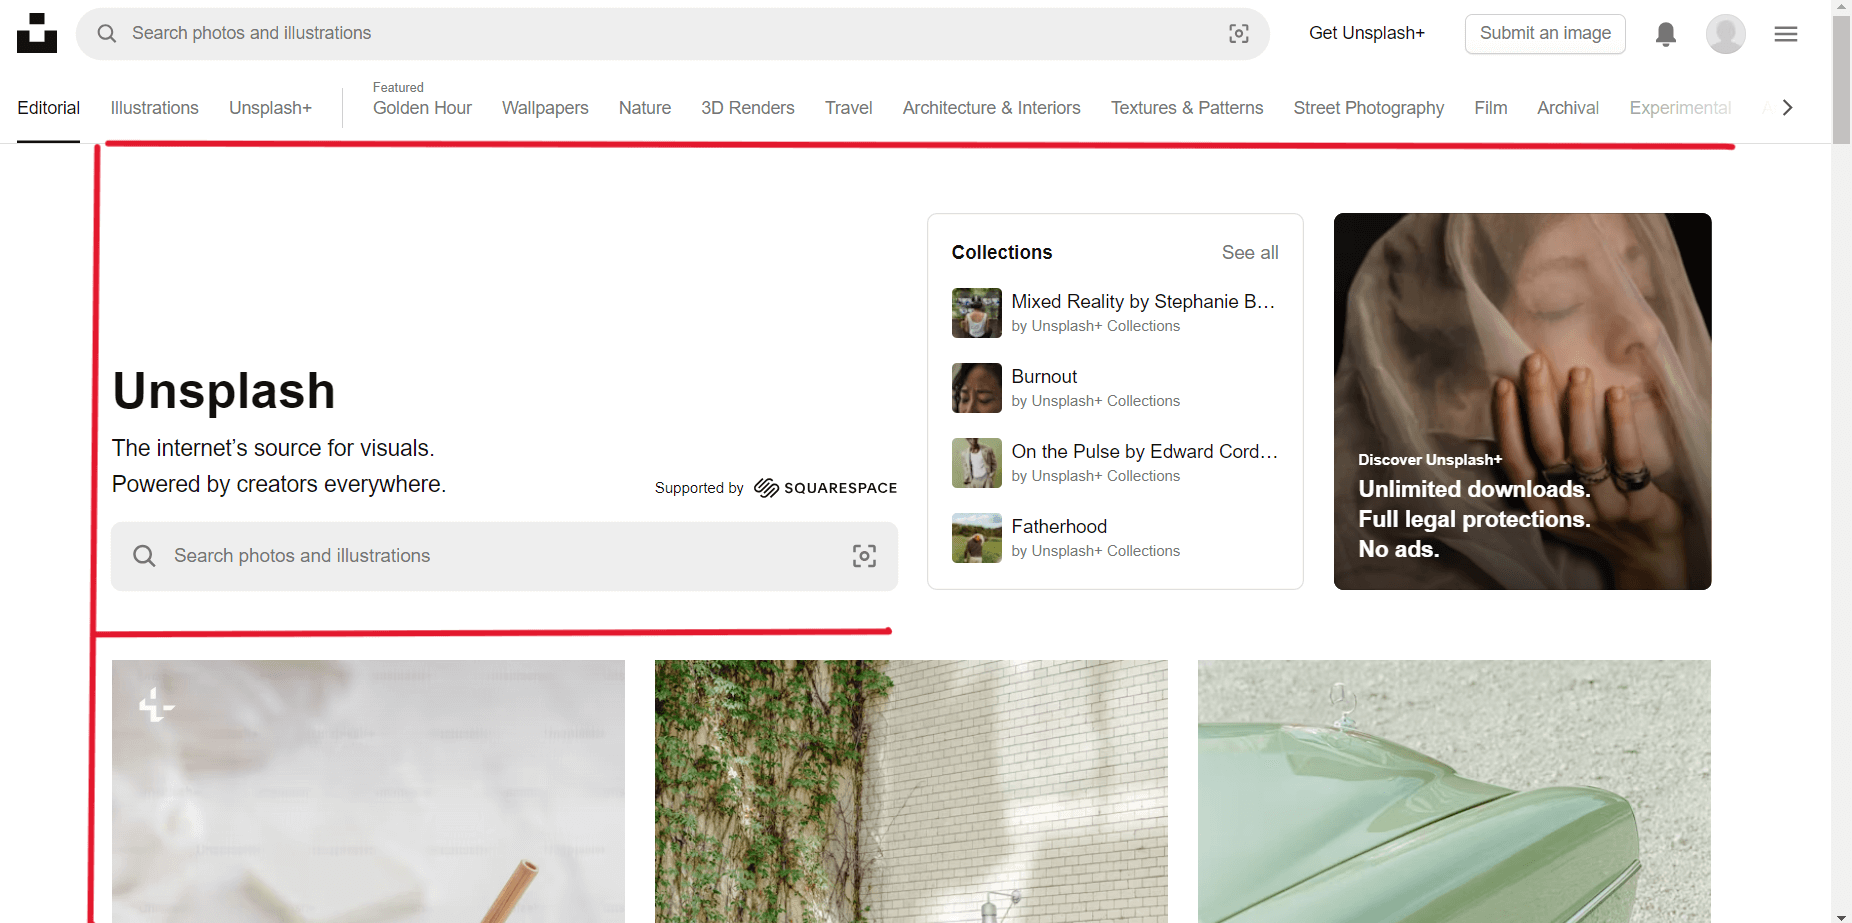Image resolution: width=1852 pixels, height=923 pixels.
Task: Open the 3D Renders topic
Action: pyautogui.click(x=748, y=108)
